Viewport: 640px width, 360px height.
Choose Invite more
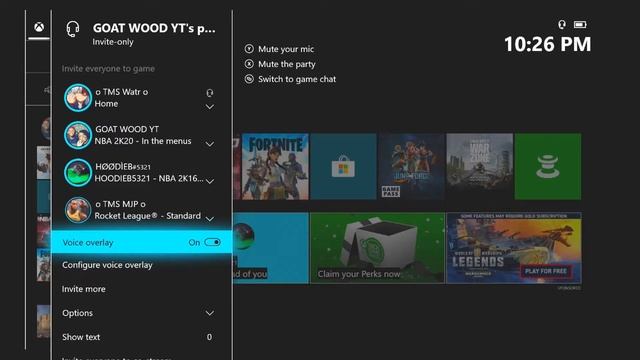click(84, 289)
